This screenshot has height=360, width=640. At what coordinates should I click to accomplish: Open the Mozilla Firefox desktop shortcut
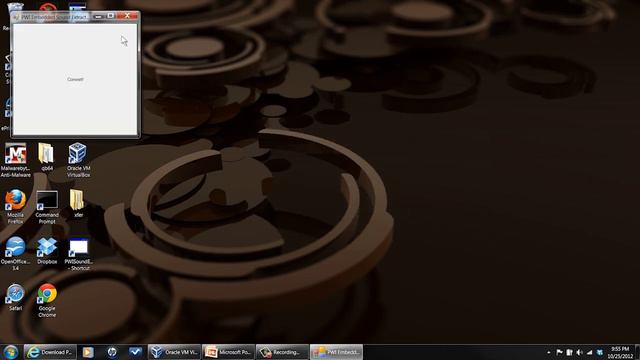click(16, 207)
